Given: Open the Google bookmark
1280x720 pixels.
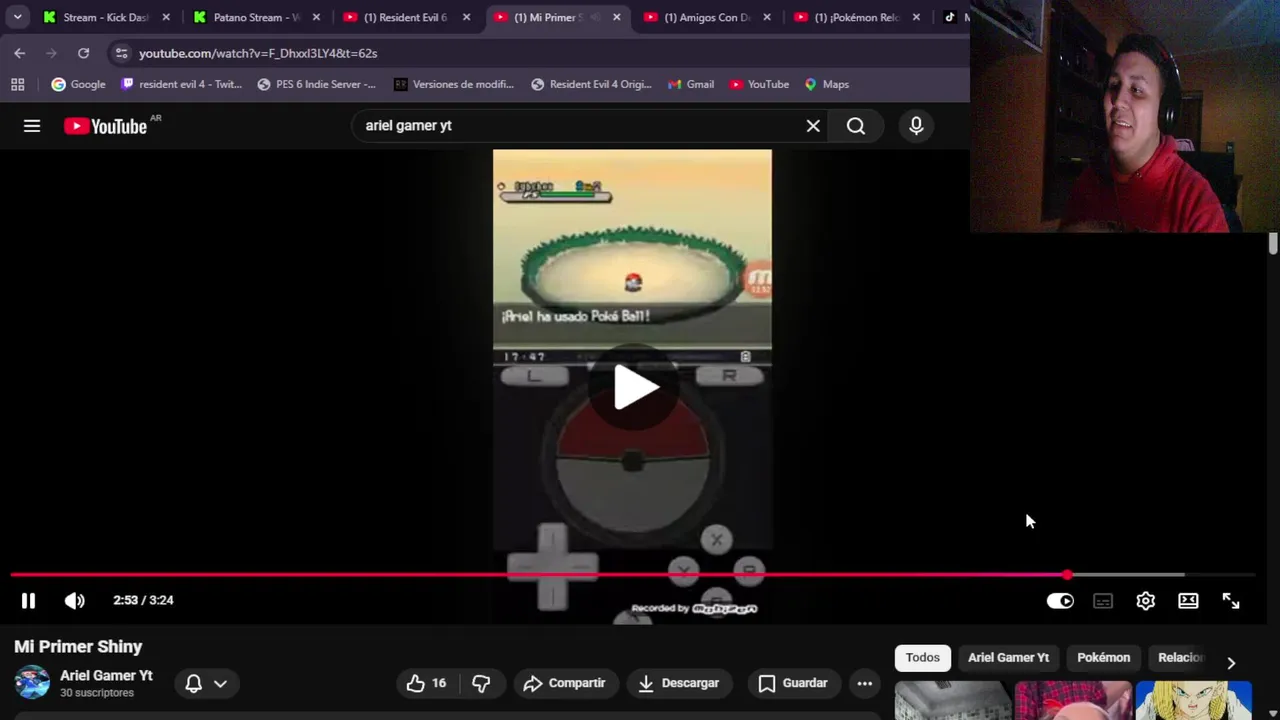Looking at the screenshot, I should [78, 84].
